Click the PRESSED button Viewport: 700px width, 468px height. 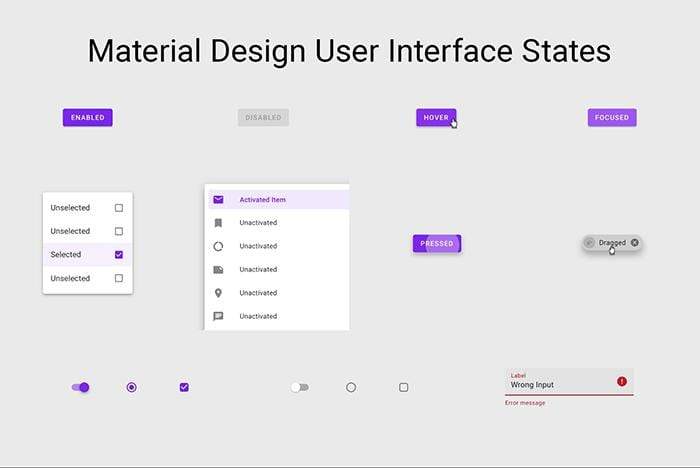[436, 243]
